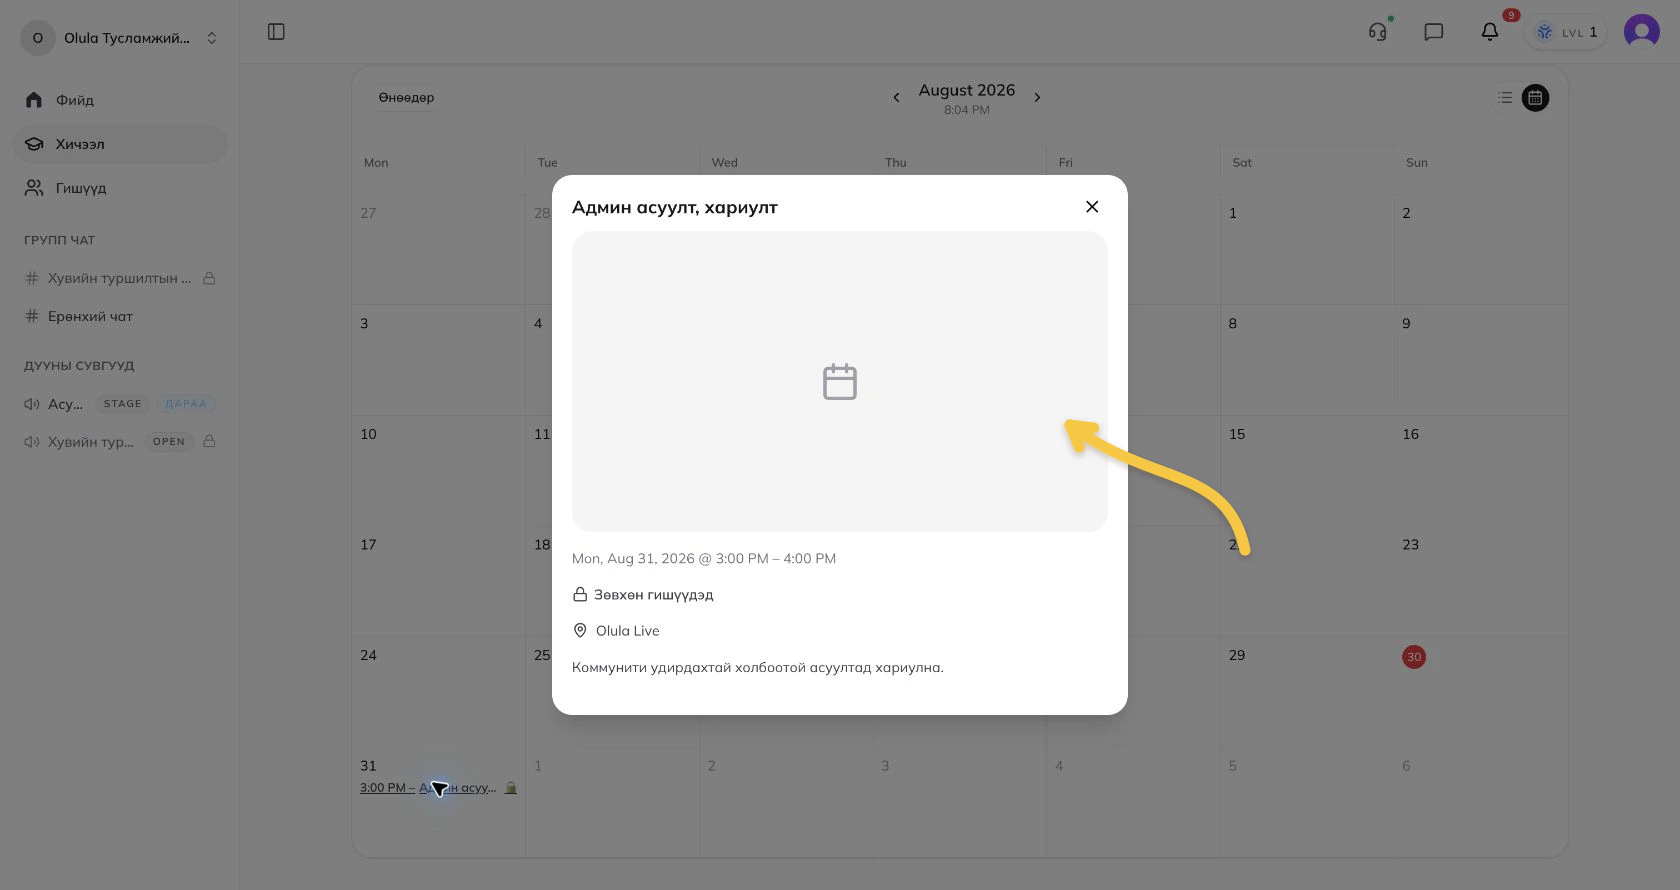This screenshot has height=890, width=1680.
Task: Switch to list view of events
Action: tap(1506, 98)
